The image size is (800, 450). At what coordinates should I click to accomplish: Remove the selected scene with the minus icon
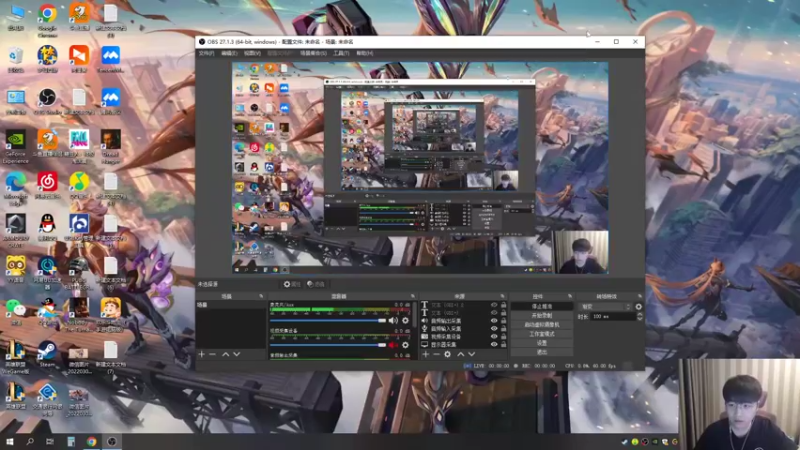(213, 354)
